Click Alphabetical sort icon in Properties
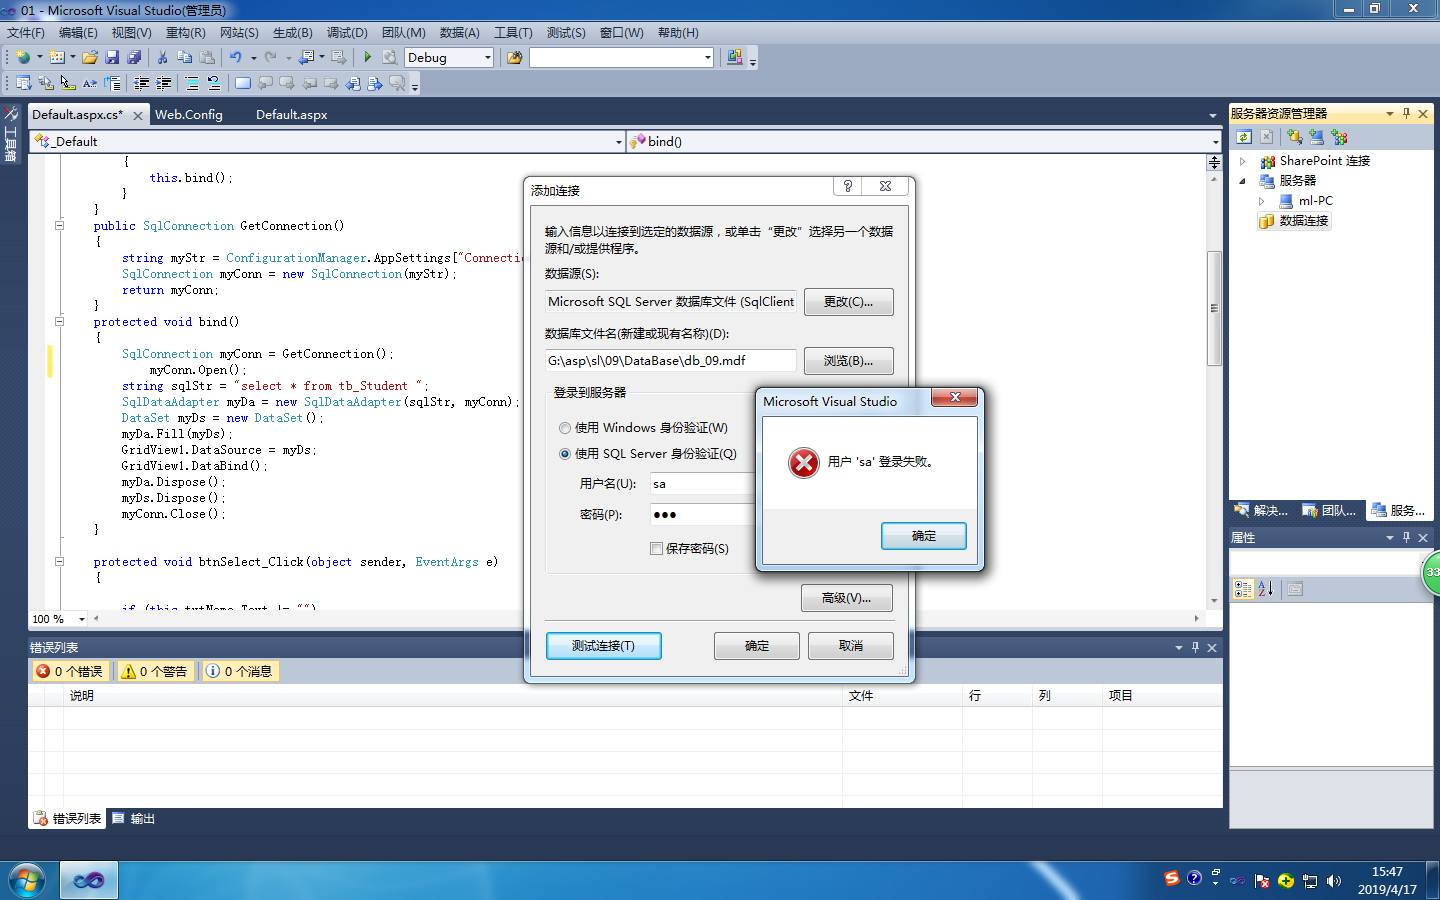1440x900 pixels. tap(1266, 589)
